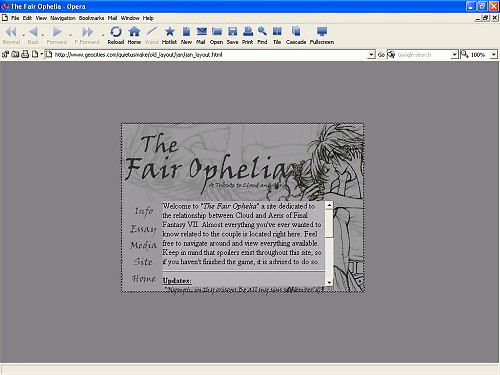Open the Back button history arrow
500x375 pixels.
click(42, 35)
